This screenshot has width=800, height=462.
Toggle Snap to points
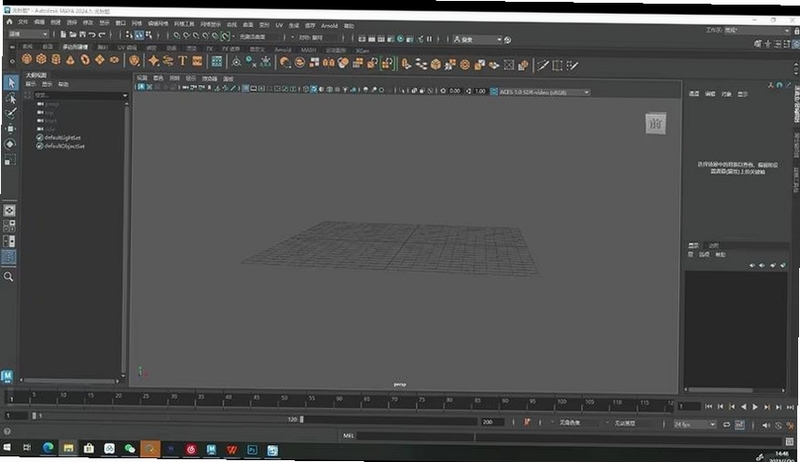pos(196,36)
